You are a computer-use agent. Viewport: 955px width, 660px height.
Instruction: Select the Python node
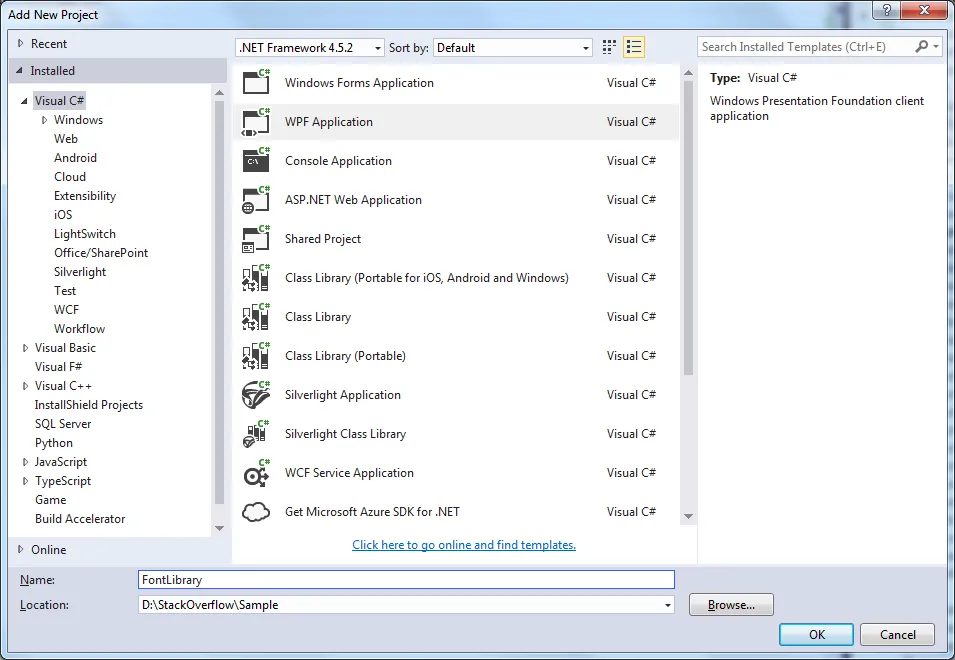pos(54,443)
